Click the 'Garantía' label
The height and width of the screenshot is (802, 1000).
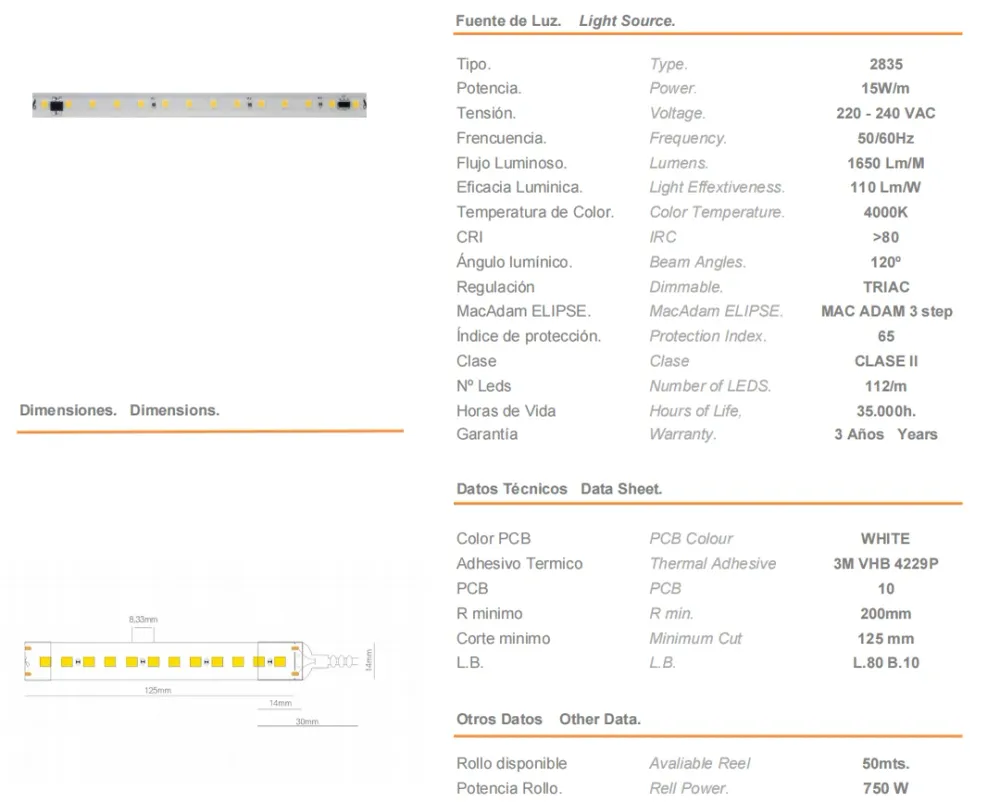[x=487, y=435]
